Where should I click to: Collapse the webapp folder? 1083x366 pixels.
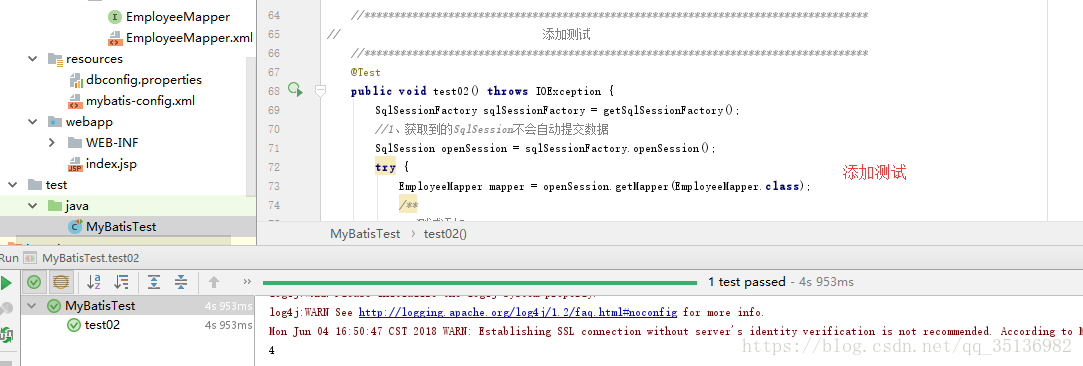[32, 122]
